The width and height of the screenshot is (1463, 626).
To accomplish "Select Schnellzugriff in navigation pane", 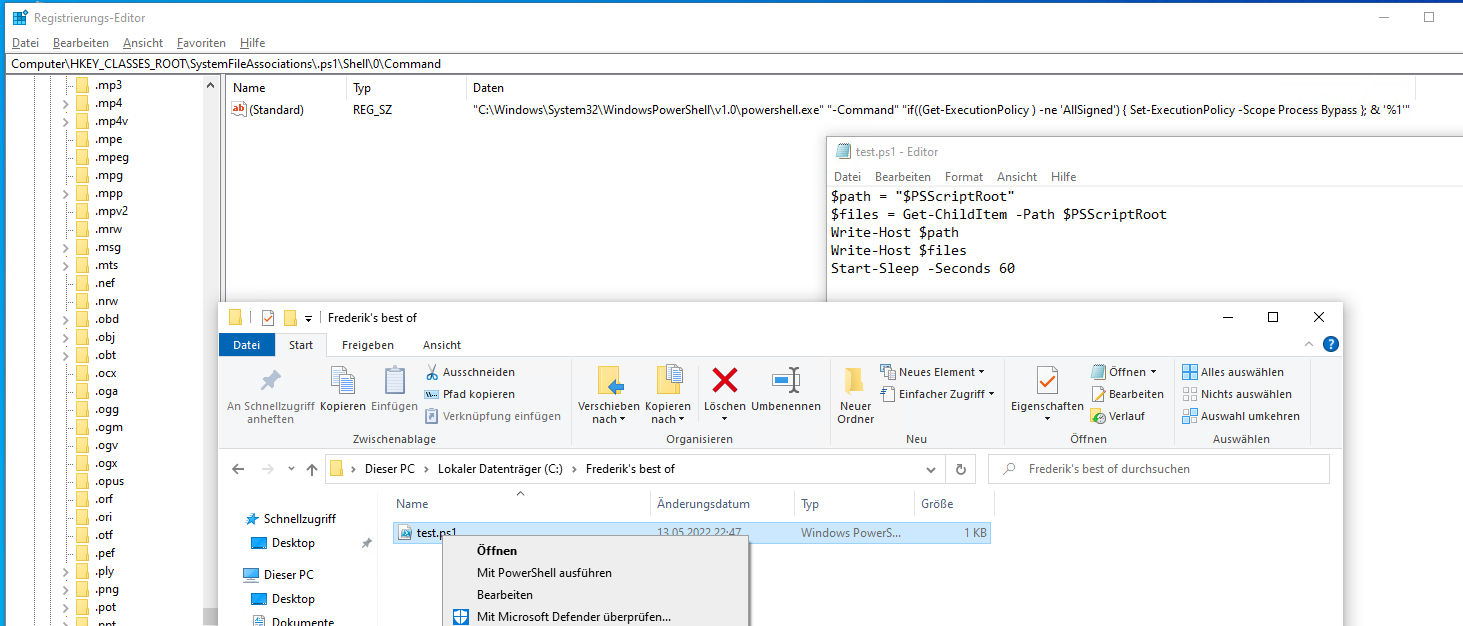I will (299, 519).
